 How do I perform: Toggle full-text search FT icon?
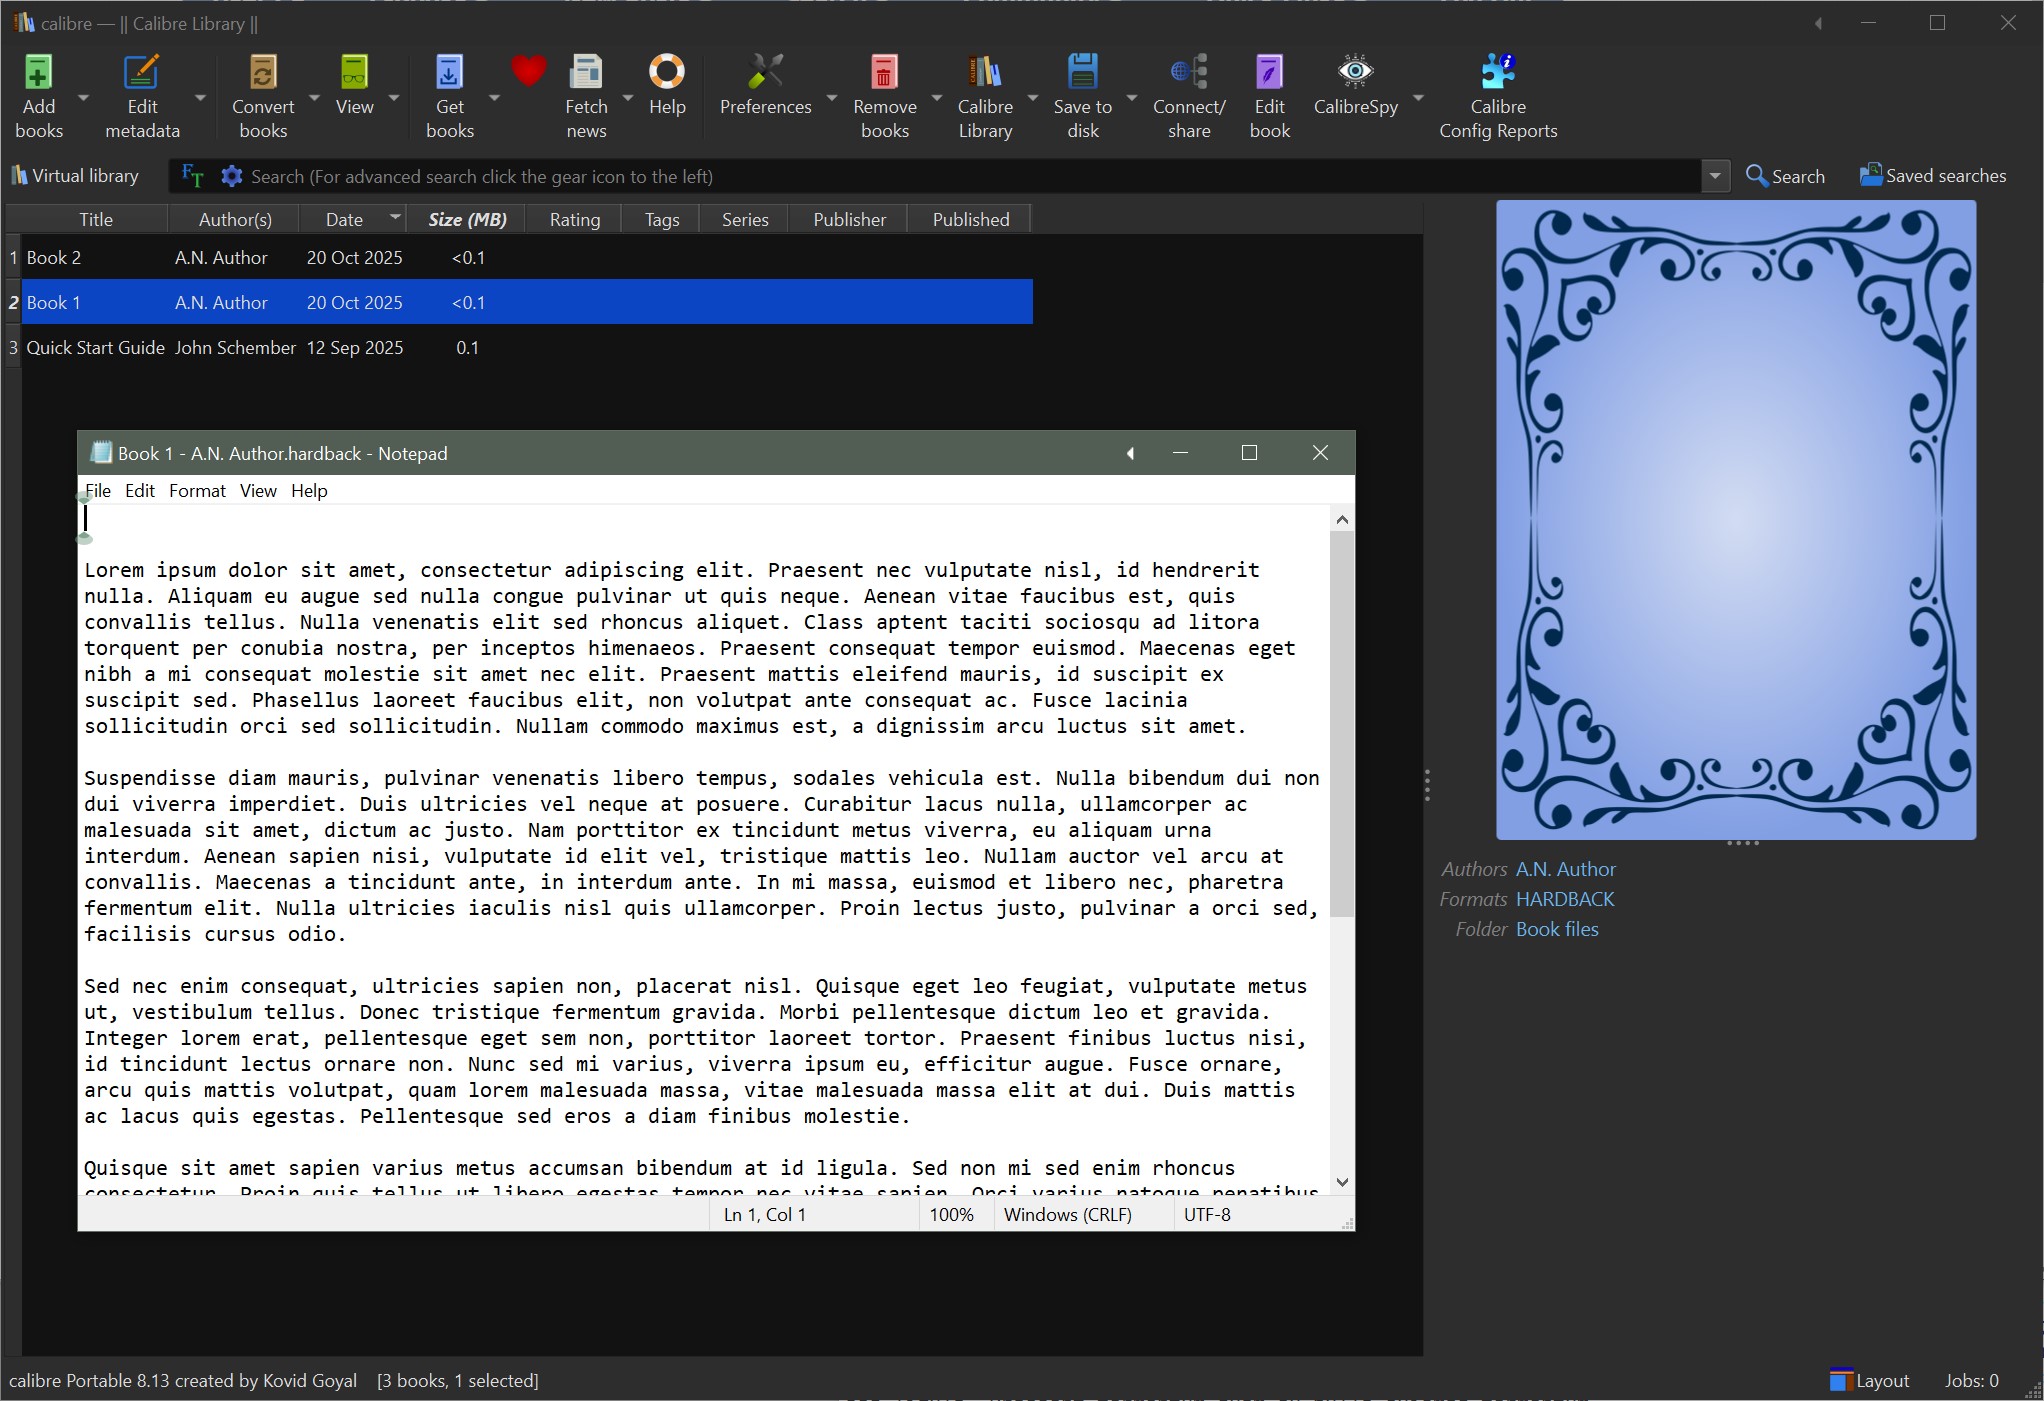192,177
